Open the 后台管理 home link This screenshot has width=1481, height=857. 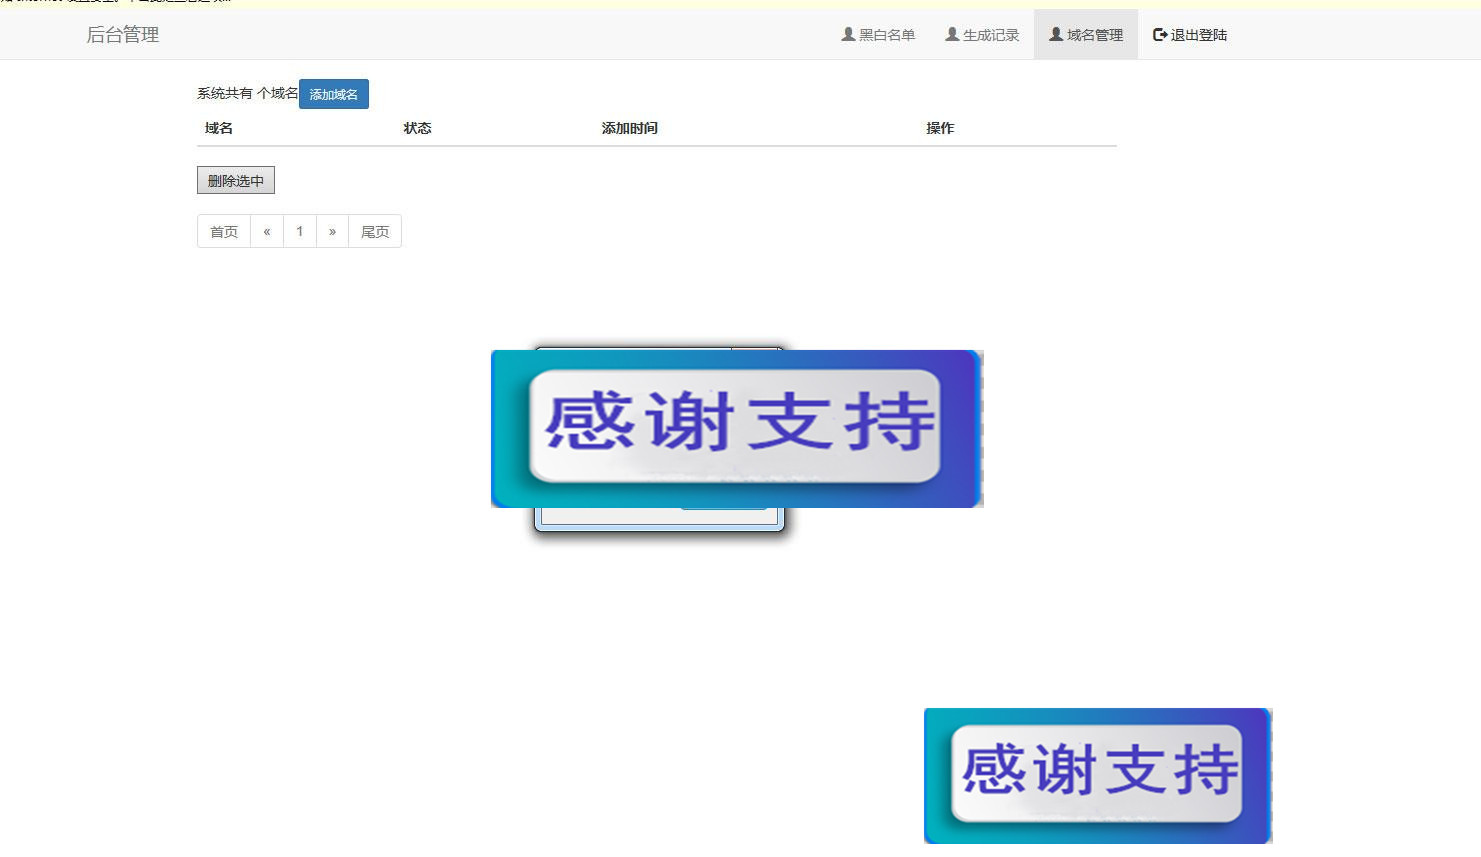coord(122,34)
